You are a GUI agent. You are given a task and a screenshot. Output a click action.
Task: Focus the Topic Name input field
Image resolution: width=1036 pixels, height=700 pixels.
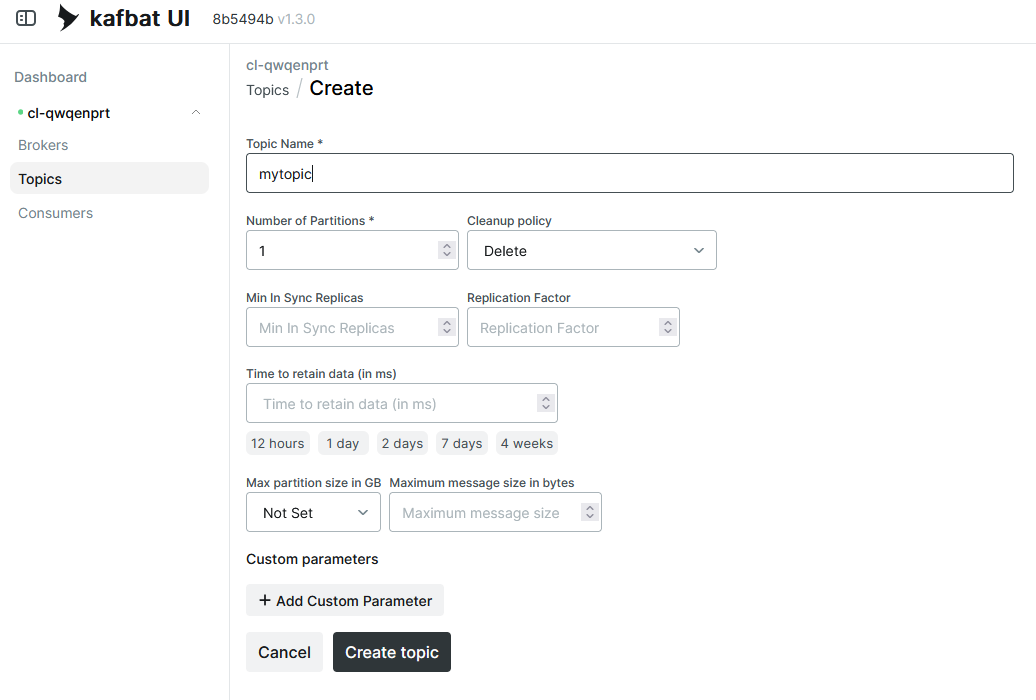pos(629,172)
